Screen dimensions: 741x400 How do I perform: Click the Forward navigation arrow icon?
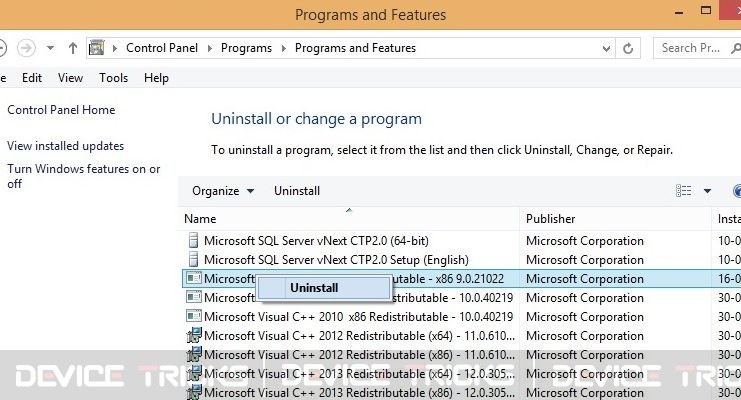click(x=26, y=48)
